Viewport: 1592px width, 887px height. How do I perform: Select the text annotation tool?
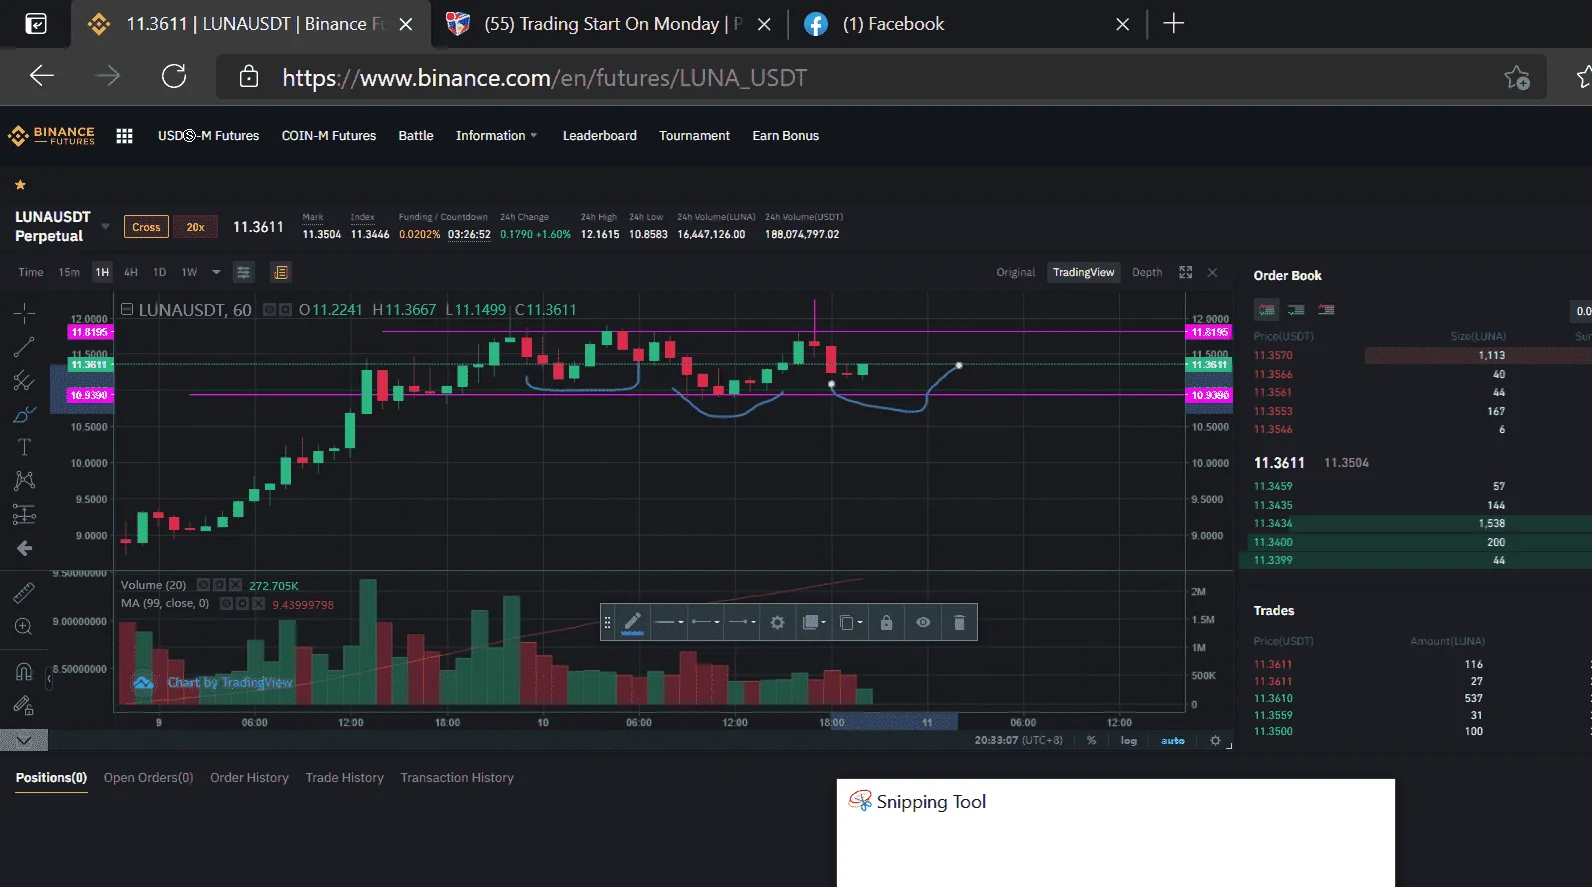(24, 447)
